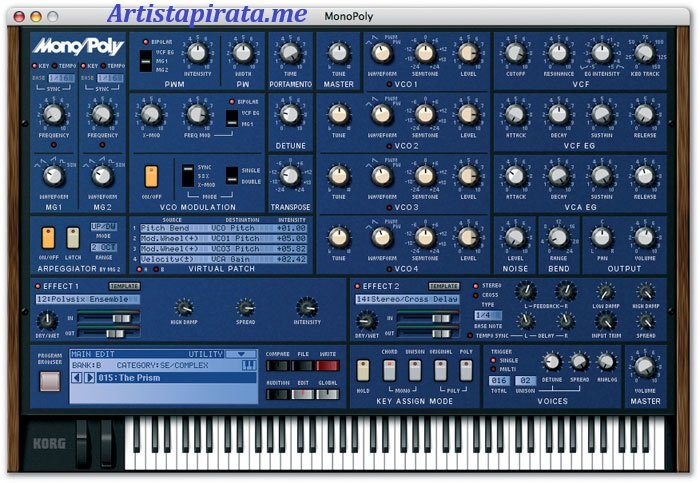Enable Chord key assign mode
The width and height of the screenshot is (700, 483).
pyautogui.click(x=389, y=371)
